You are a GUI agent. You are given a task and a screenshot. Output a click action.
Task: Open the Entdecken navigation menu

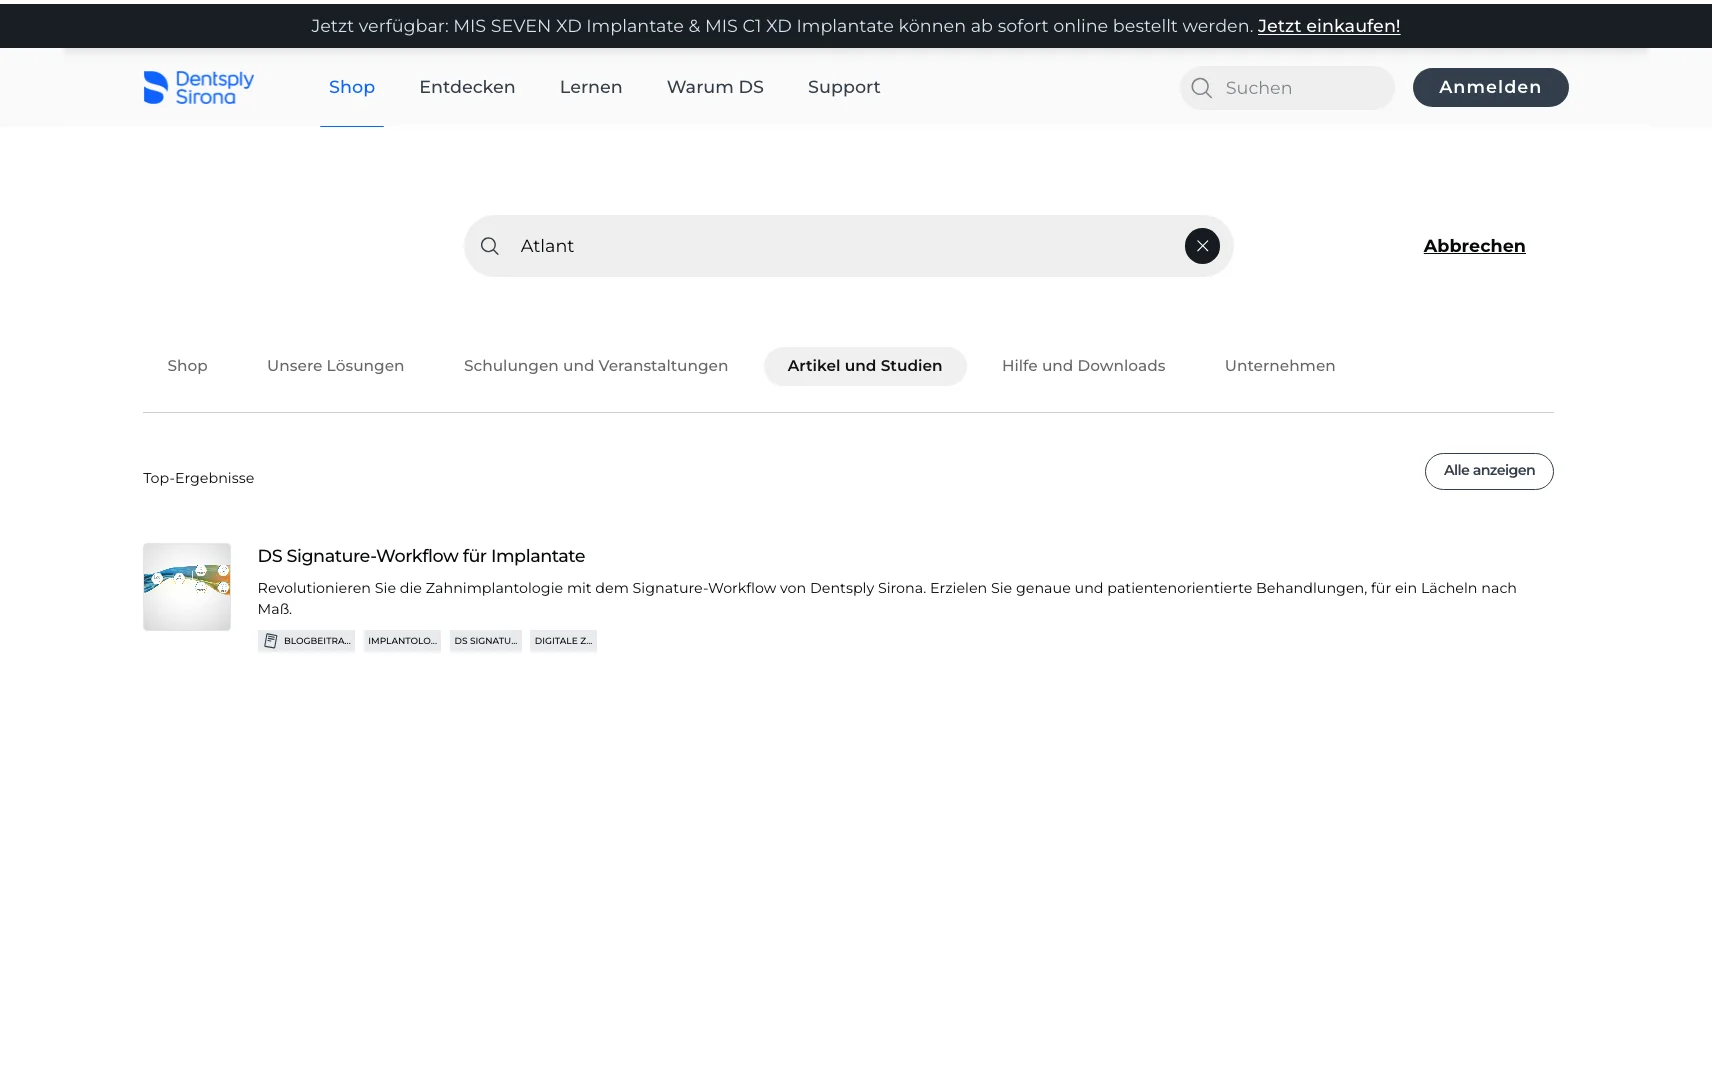[467, 87]
